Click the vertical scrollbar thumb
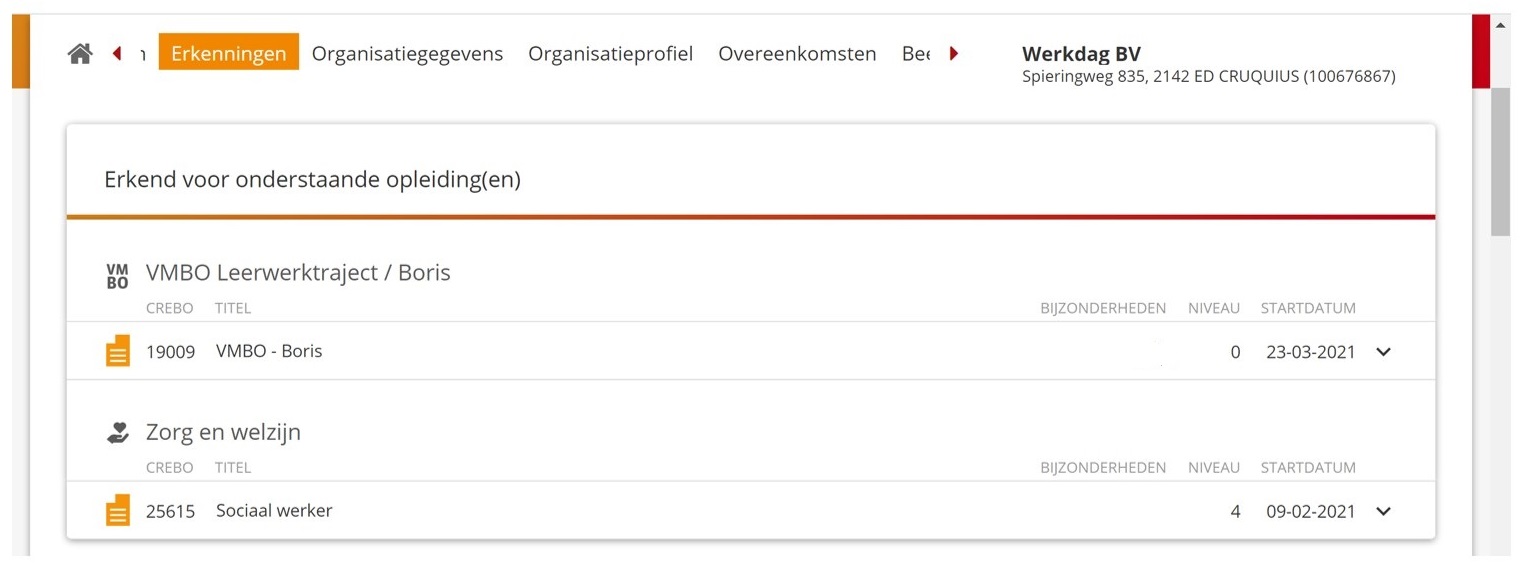The height and width of the screenshot is (581, 1530). pos(1500,162)
